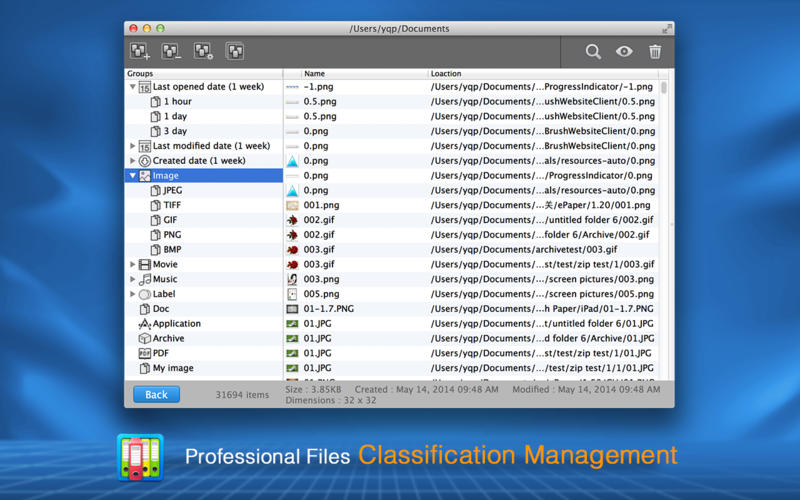This screenshot has height=500, width=800.
Task: Collapse the Last opened date group
Action: (x=133, y=87)
